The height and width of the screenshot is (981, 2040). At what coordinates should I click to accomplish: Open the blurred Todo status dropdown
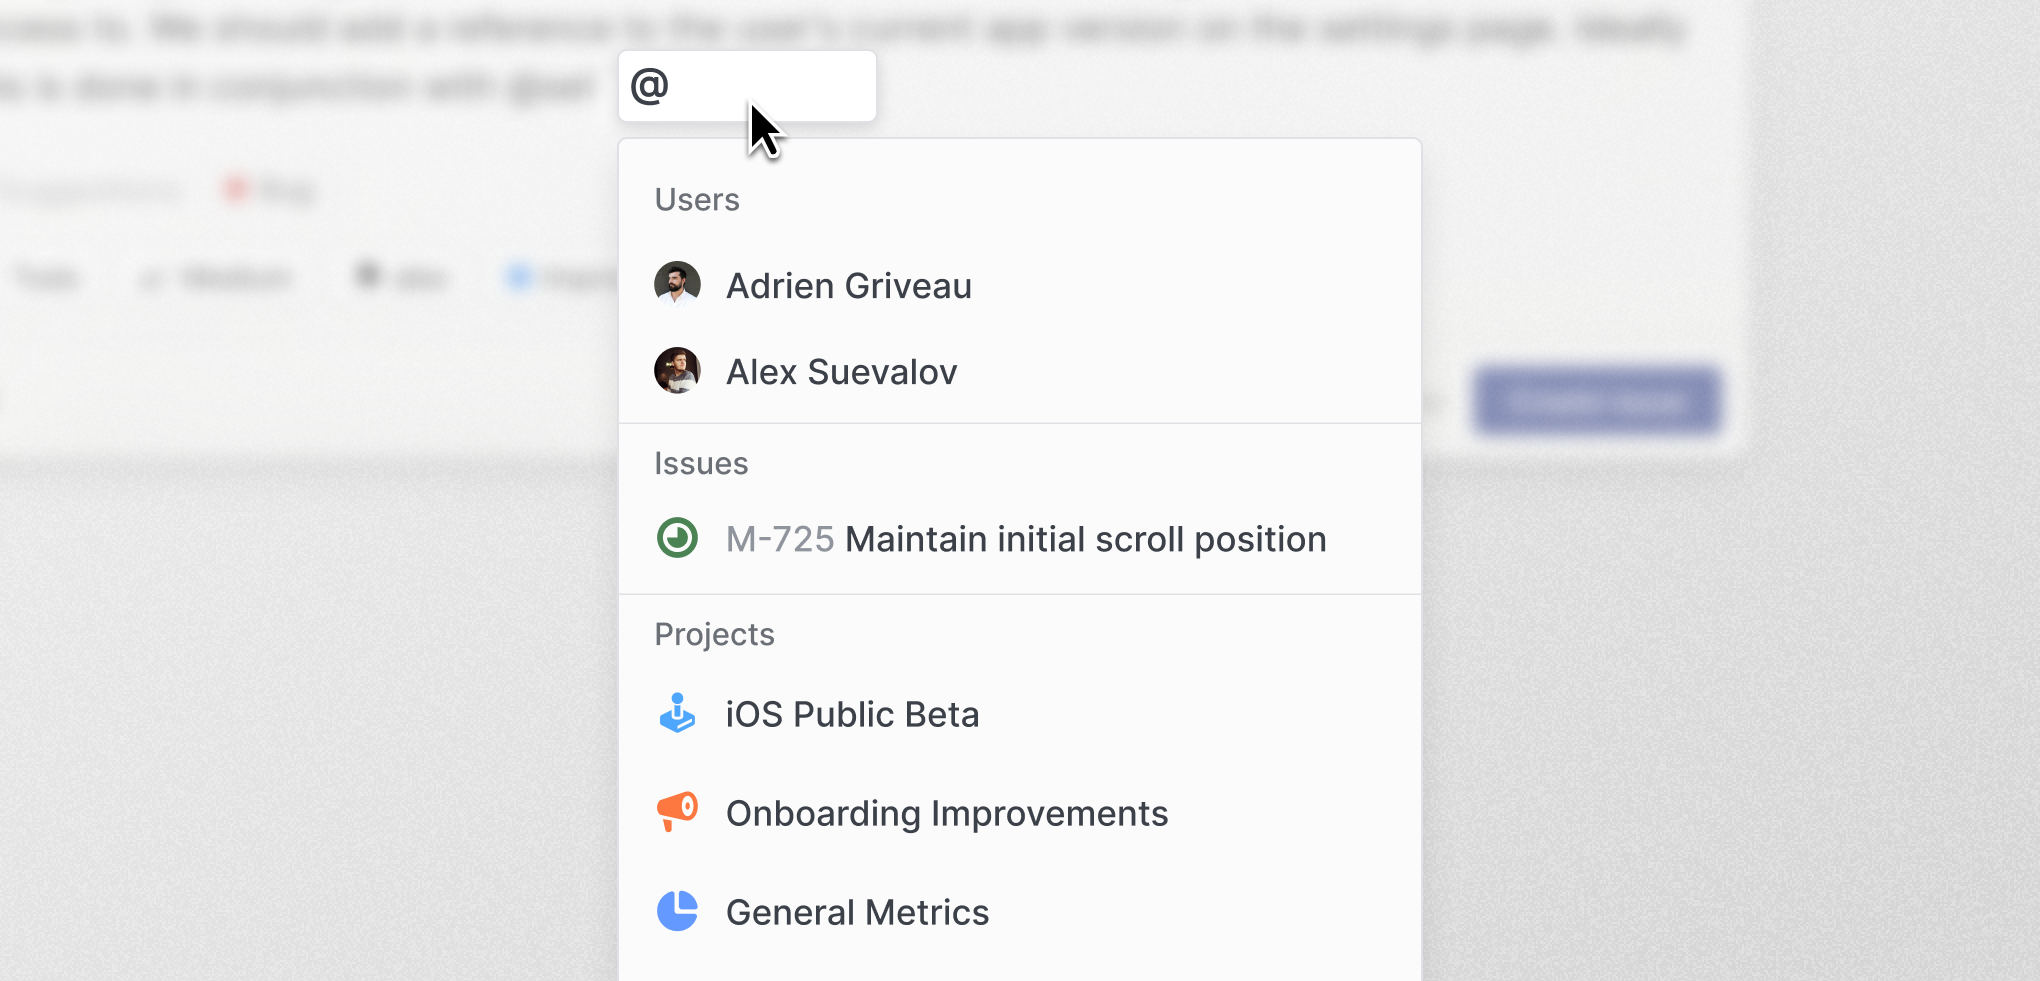[46, 277]
